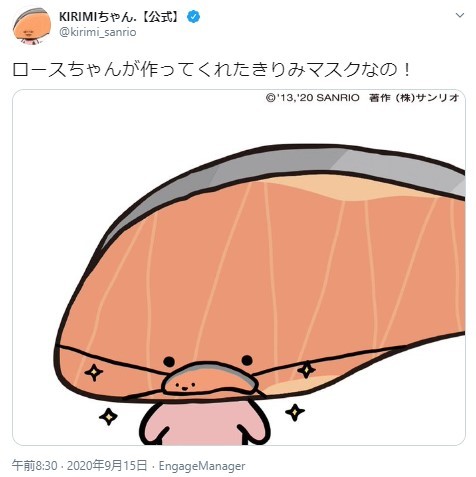
Task: Click the tiny smiling face on mask
Action: click(x=186, y=387)
